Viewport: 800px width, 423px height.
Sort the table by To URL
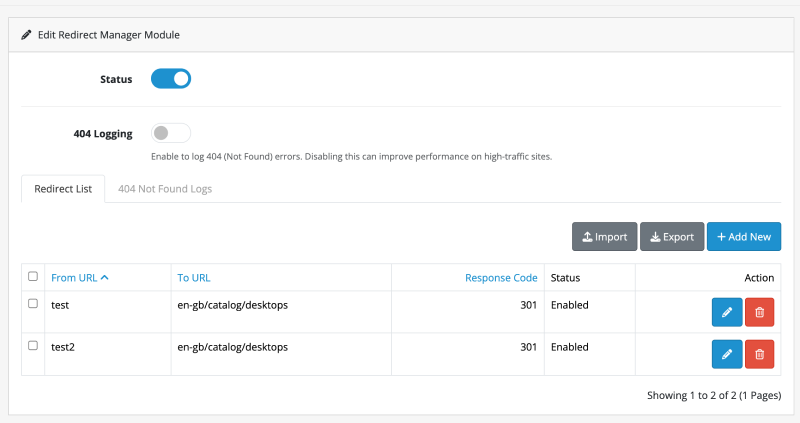(x=193, y=278)
